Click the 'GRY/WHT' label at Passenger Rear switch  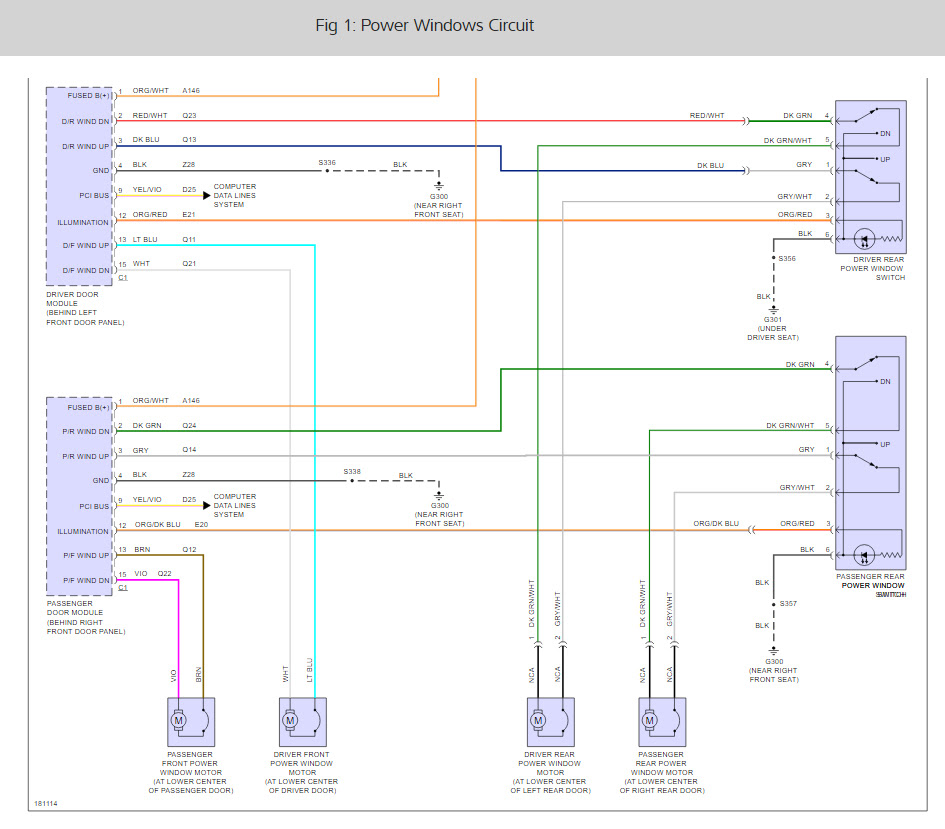pyautogui.click(x=797, y=487)
